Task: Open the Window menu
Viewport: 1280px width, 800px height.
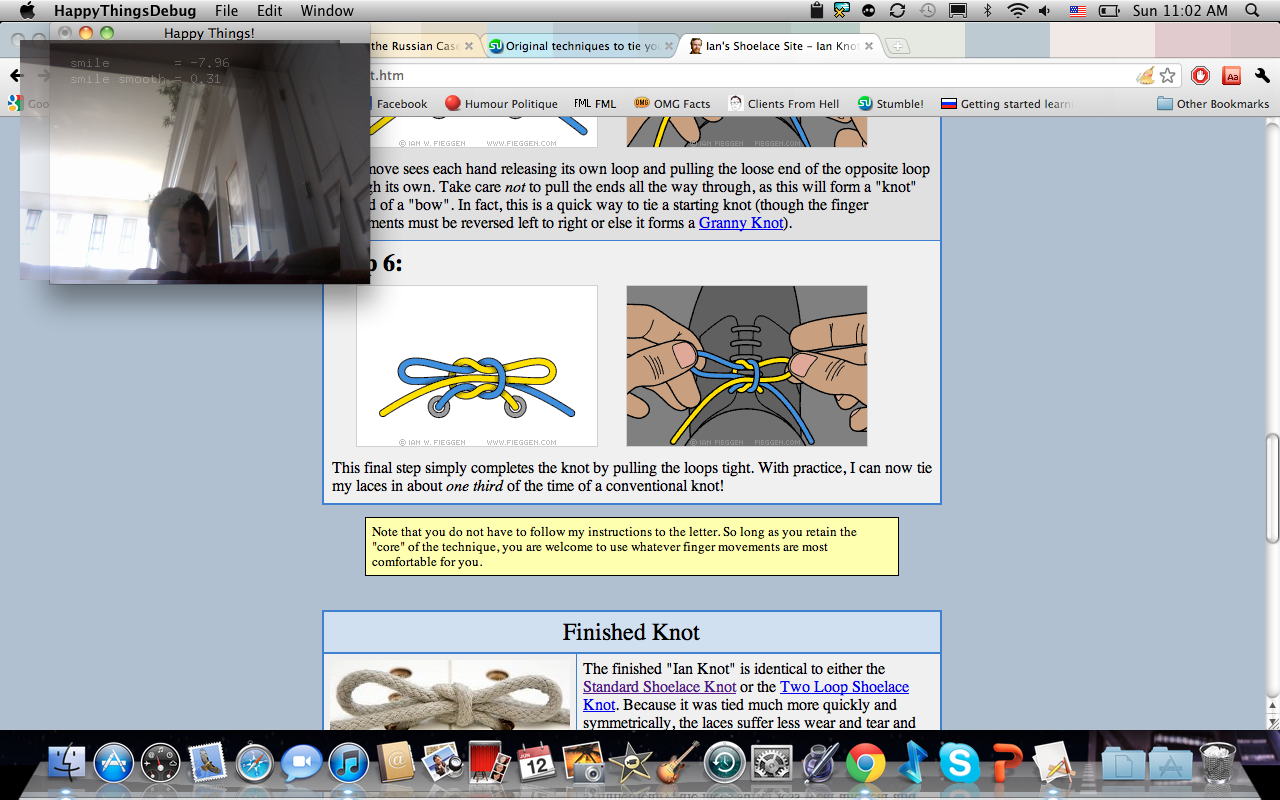Action: (x=327, y=11)
